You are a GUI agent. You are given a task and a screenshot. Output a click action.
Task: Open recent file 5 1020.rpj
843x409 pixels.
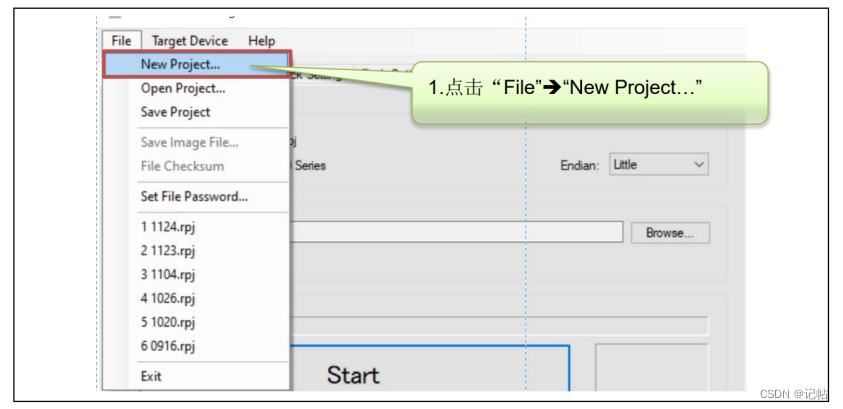pyautogui.click(x=168, y=322)
